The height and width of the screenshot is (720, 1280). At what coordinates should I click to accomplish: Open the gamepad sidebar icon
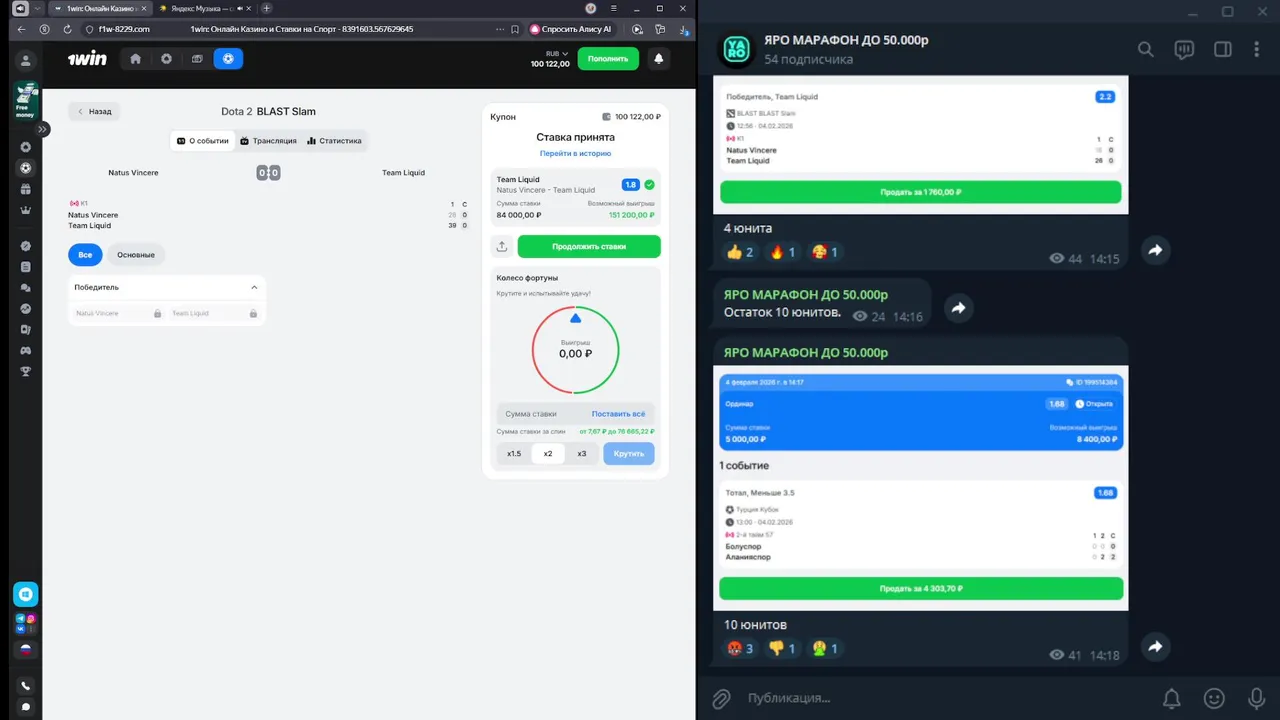pos(26,350)
